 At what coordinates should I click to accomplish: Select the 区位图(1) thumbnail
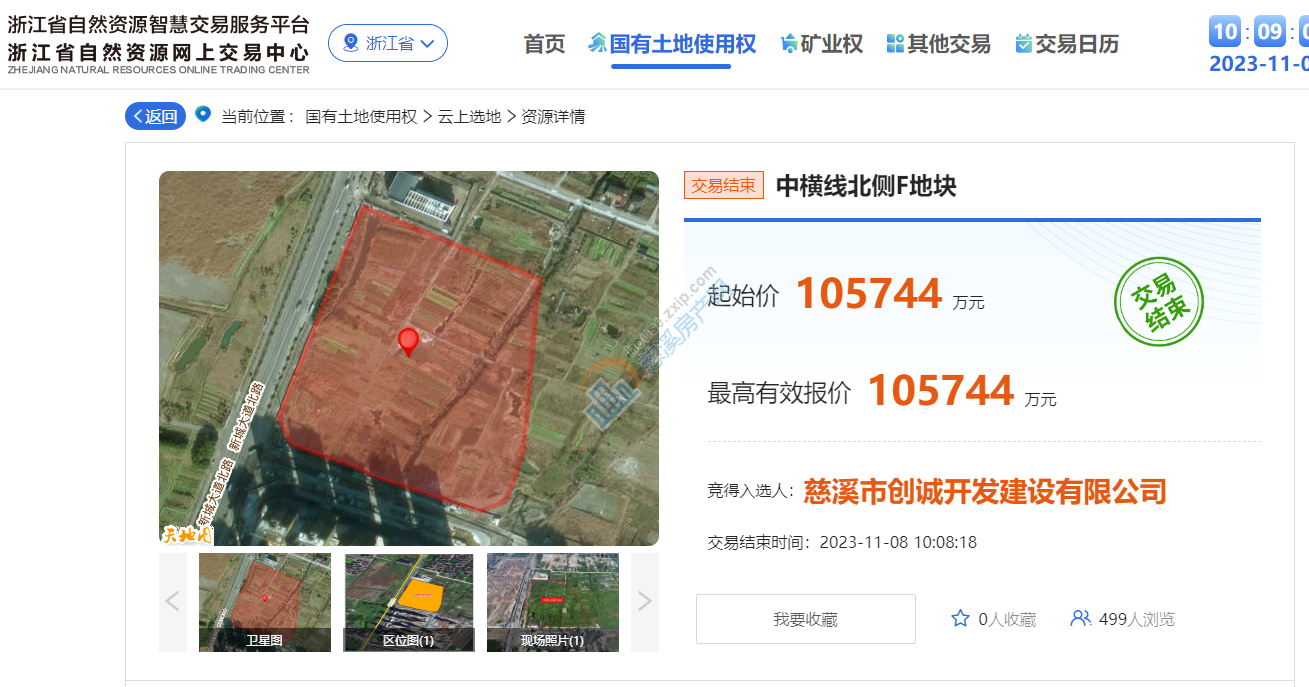[409, 602]
